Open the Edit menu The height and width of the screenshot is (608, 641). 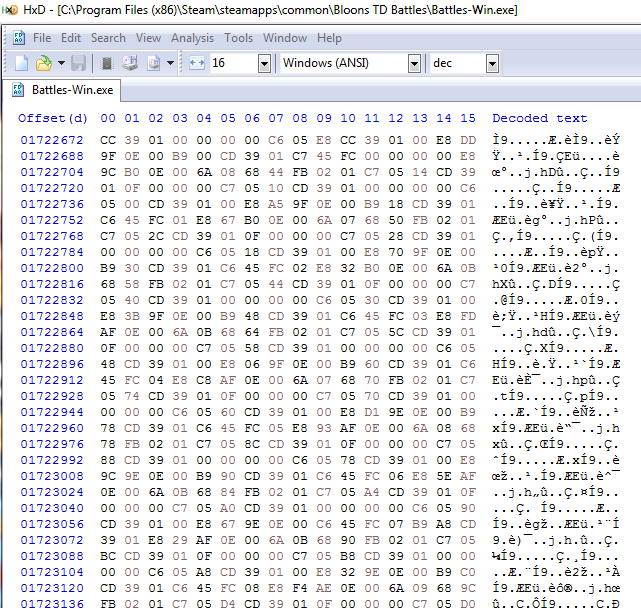click(71, 38)
